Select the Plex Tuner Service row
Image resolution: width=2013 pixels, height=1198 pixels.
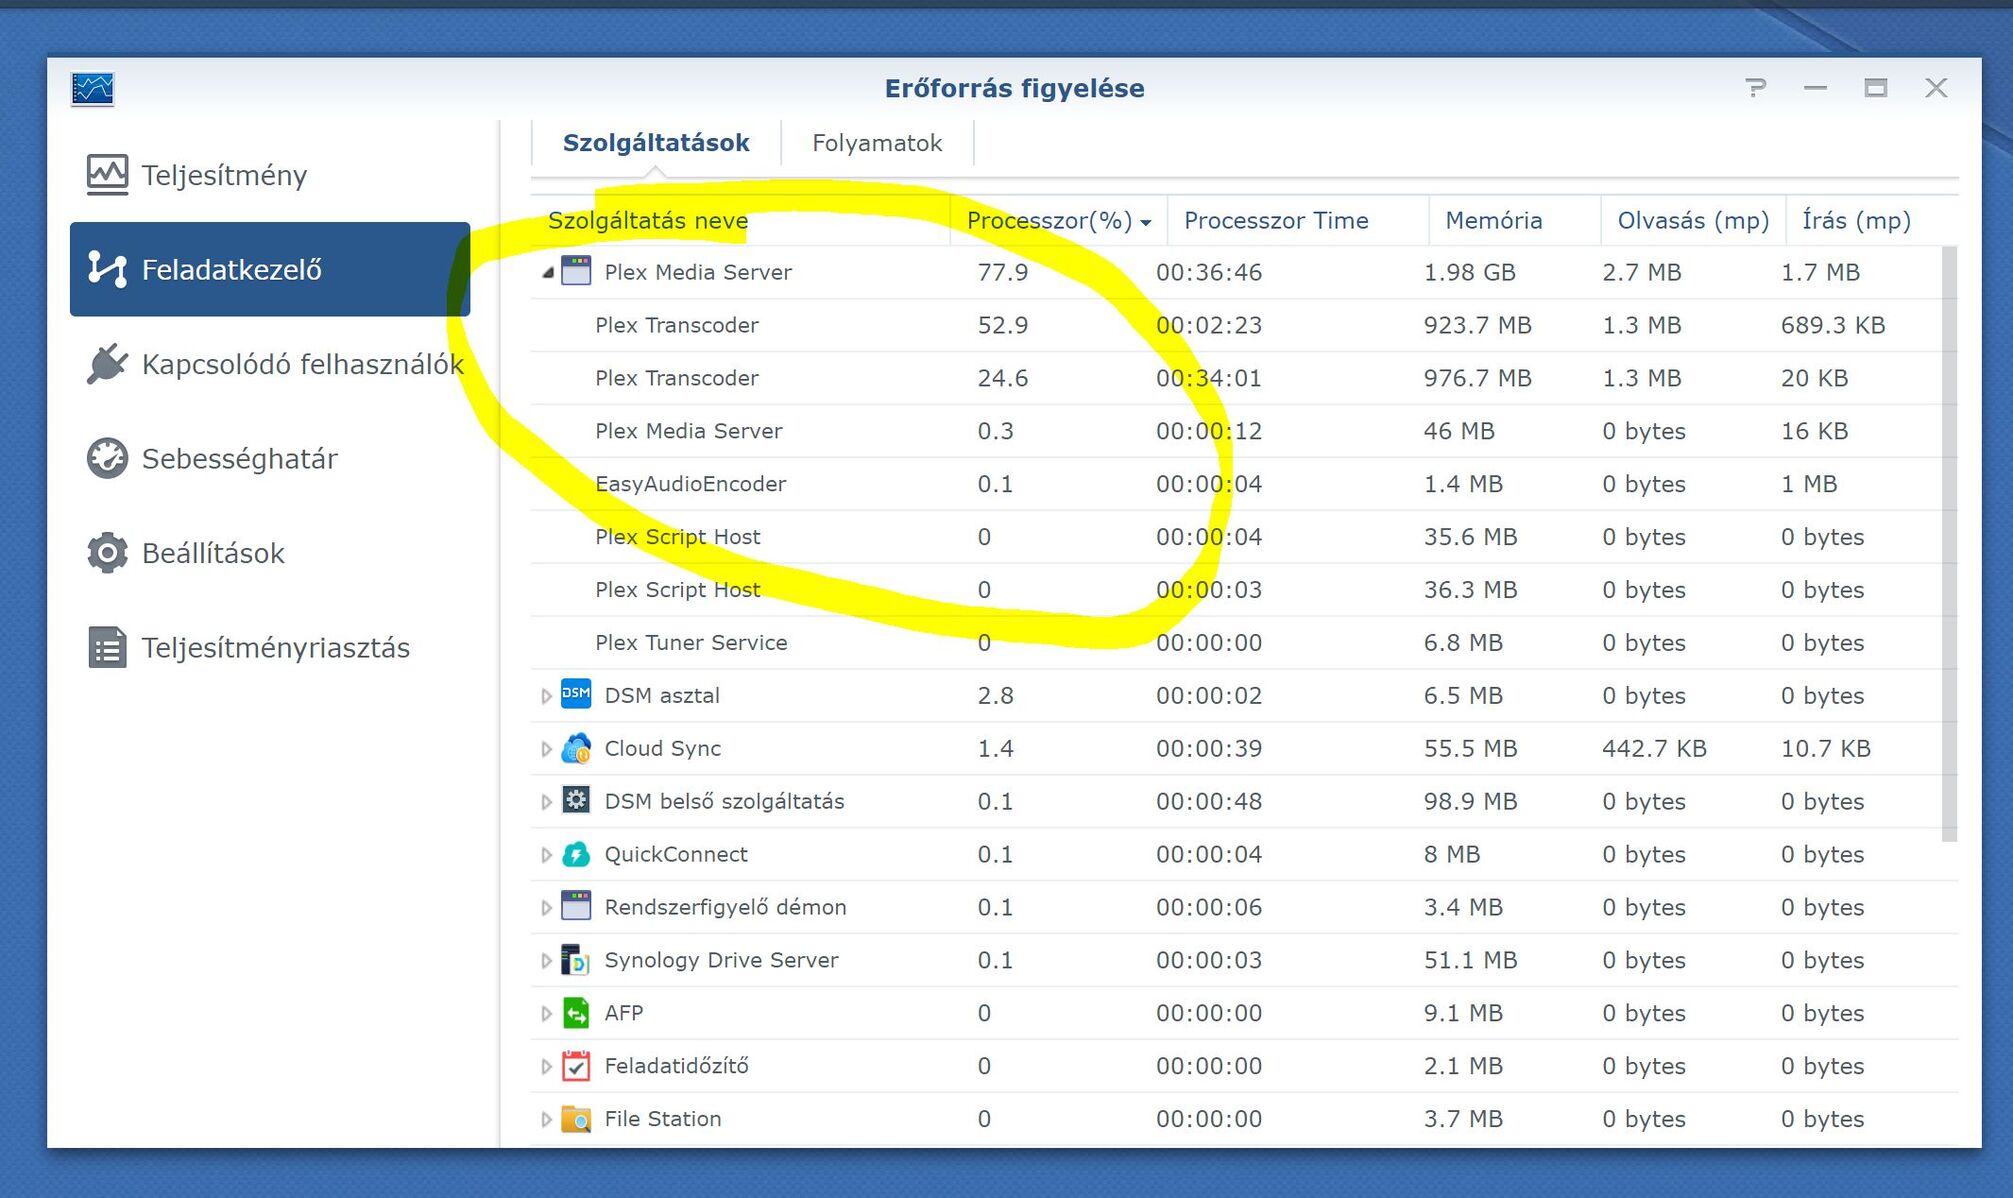[x=1236, y=642]
